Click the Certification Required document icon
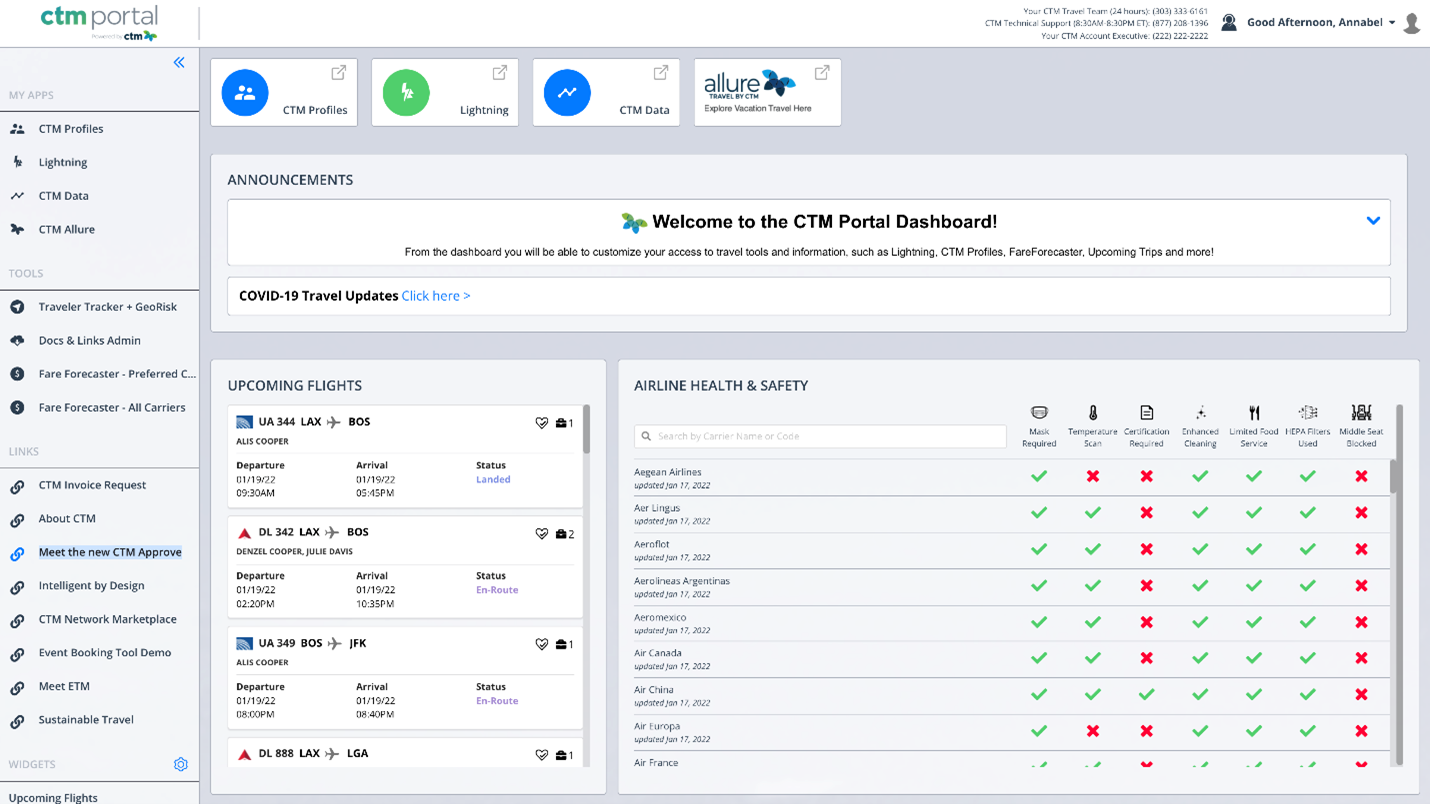 [x=1147, y=412]
